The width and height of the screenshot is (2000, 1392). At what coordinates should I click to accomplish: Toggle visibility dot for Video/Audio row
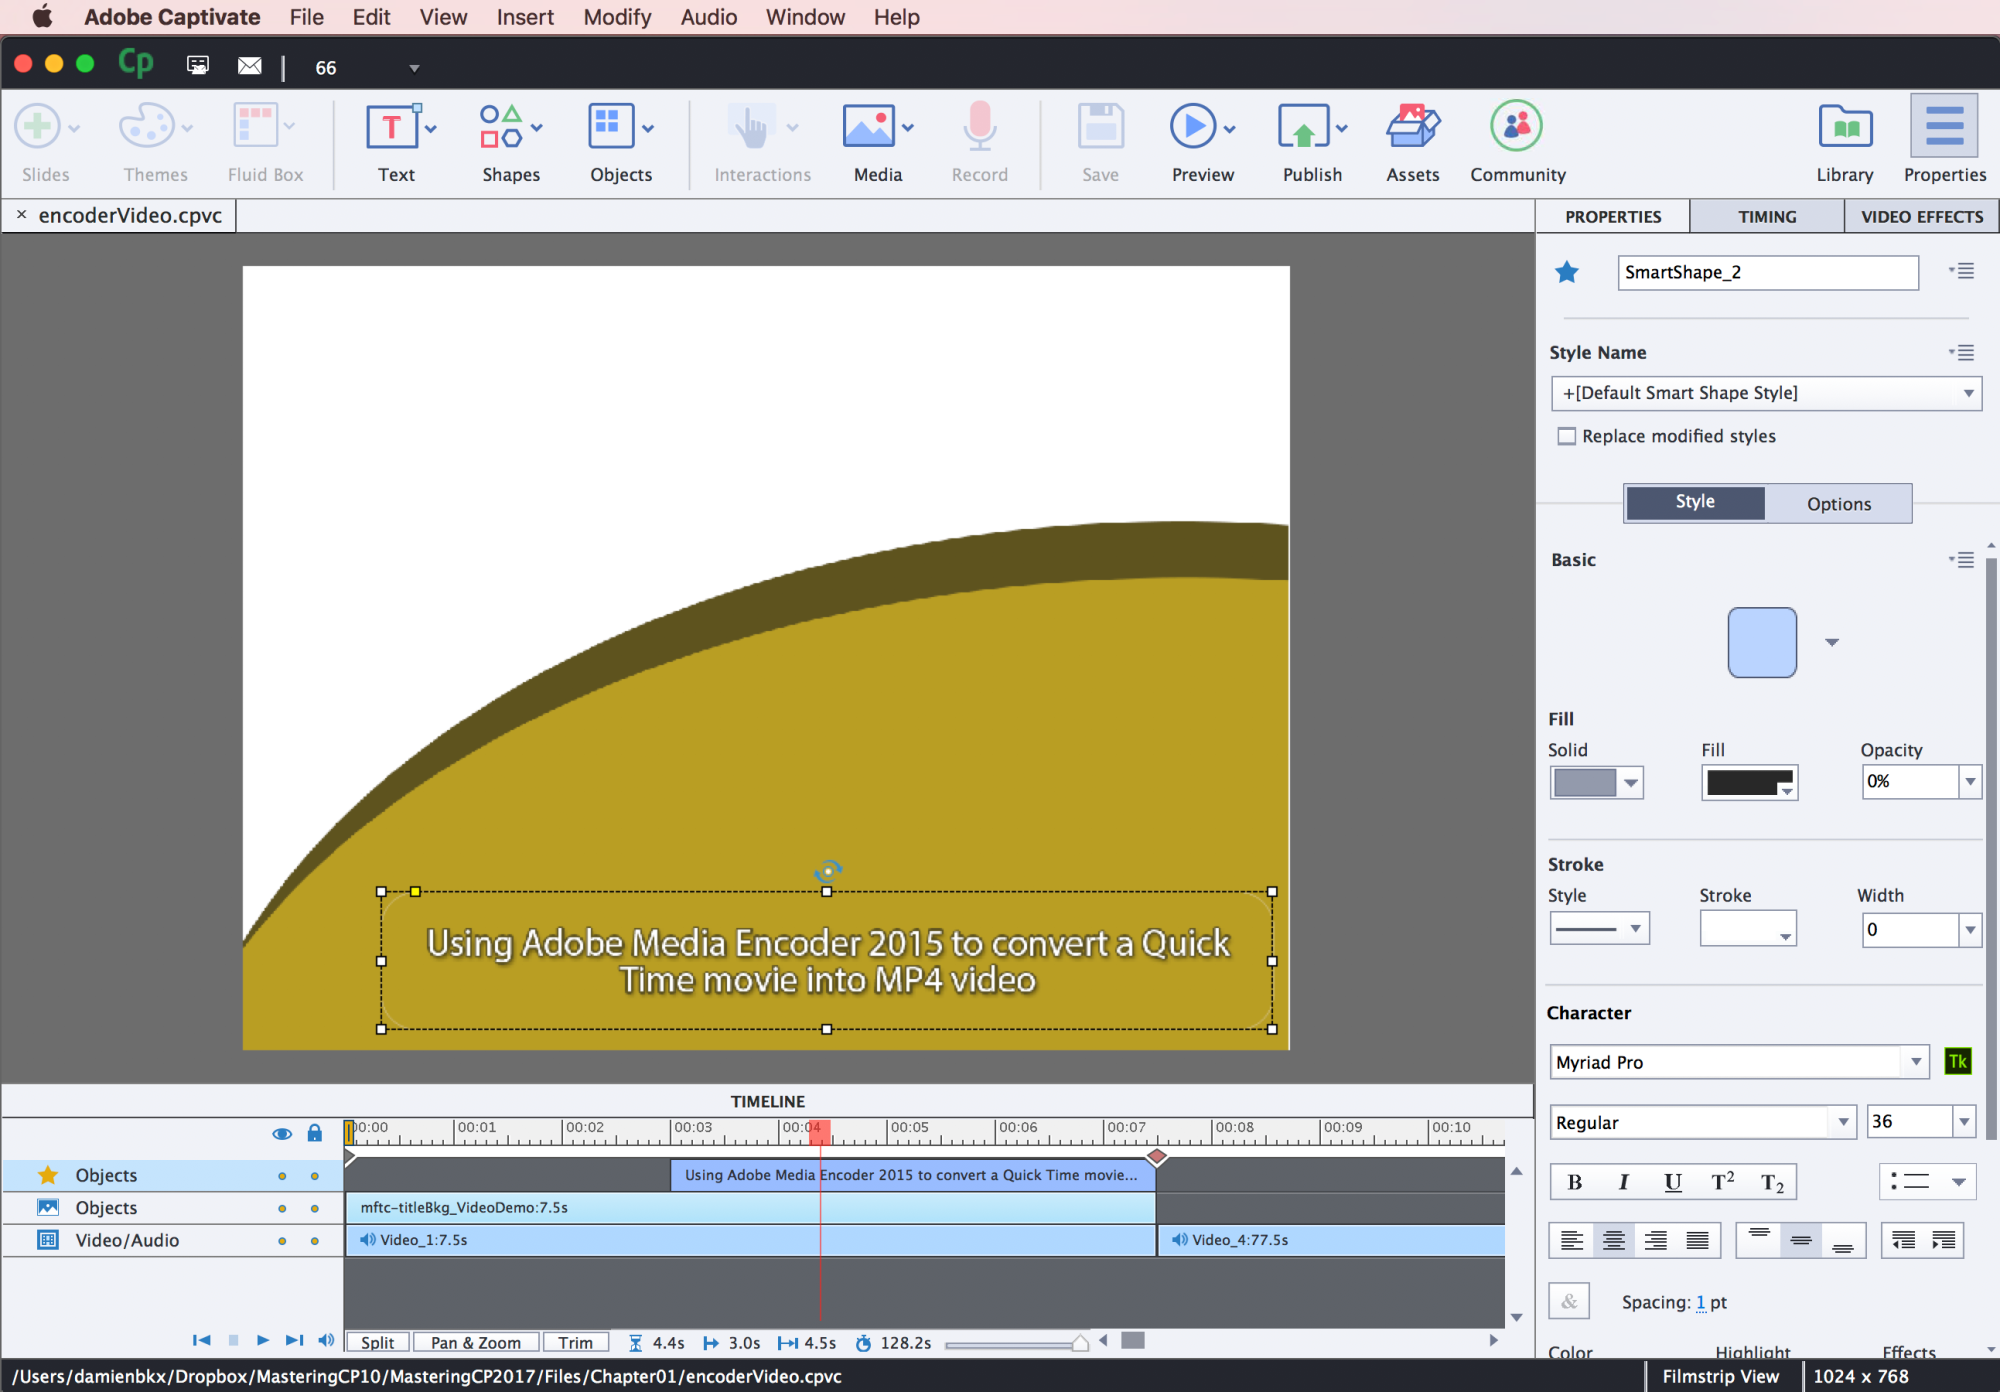click(x=282, y=1241)
